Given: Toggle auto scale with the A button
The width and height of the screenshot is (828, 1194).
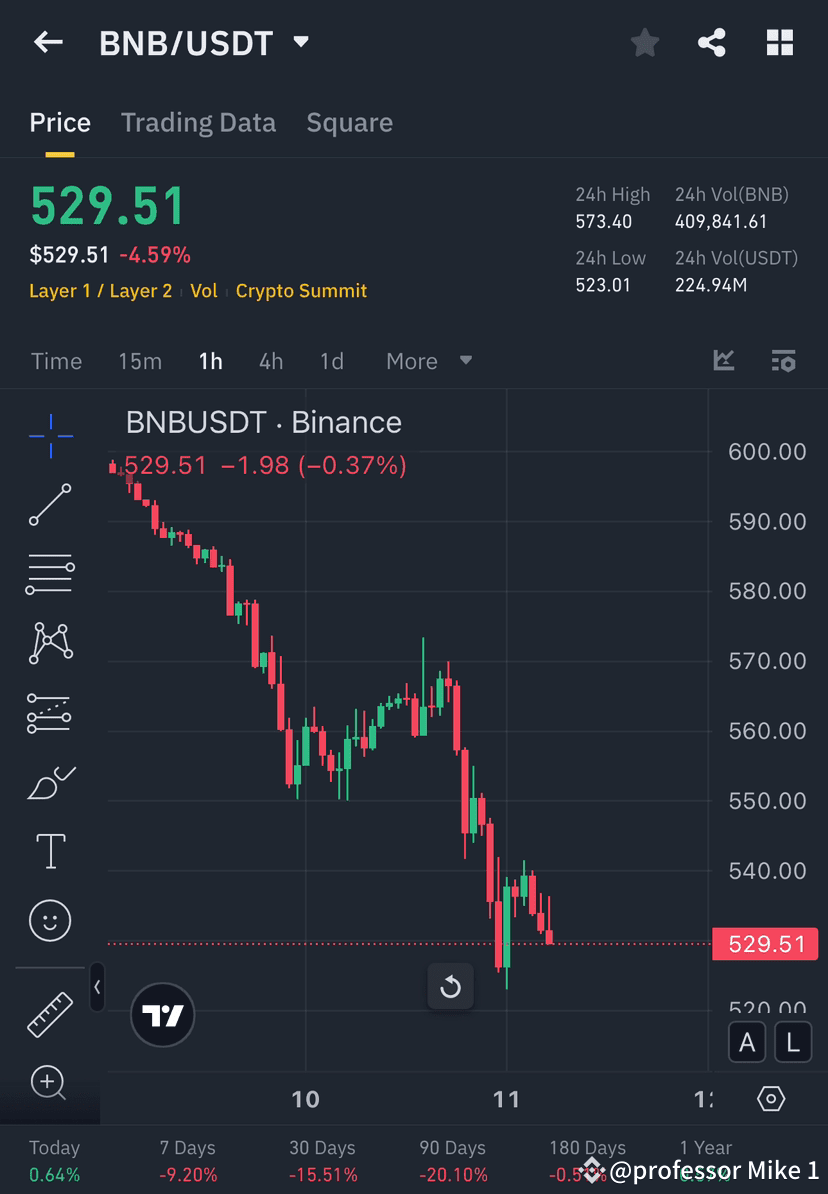Looking at the screenshot, I should [747, 1042].
